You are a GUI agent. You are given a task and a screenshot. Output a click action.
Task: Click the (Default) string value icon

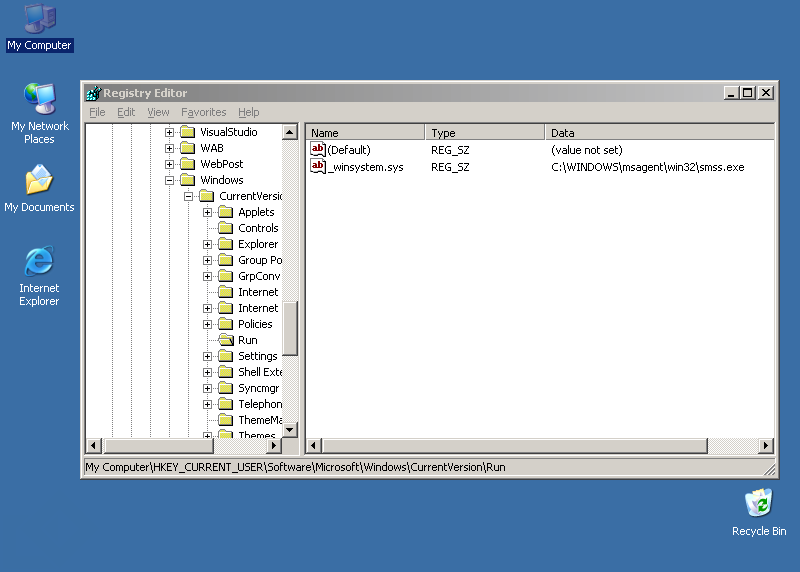pos(318,150)
